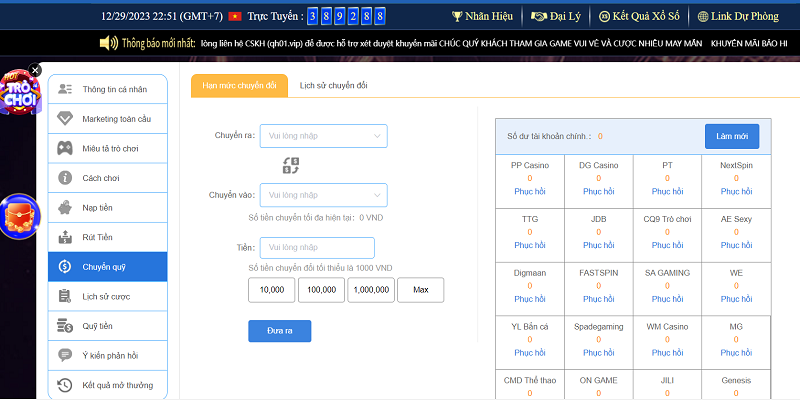The image size is (800, 400).
Task: Choose the 100,000 amount preset
Action: point(321,289)
